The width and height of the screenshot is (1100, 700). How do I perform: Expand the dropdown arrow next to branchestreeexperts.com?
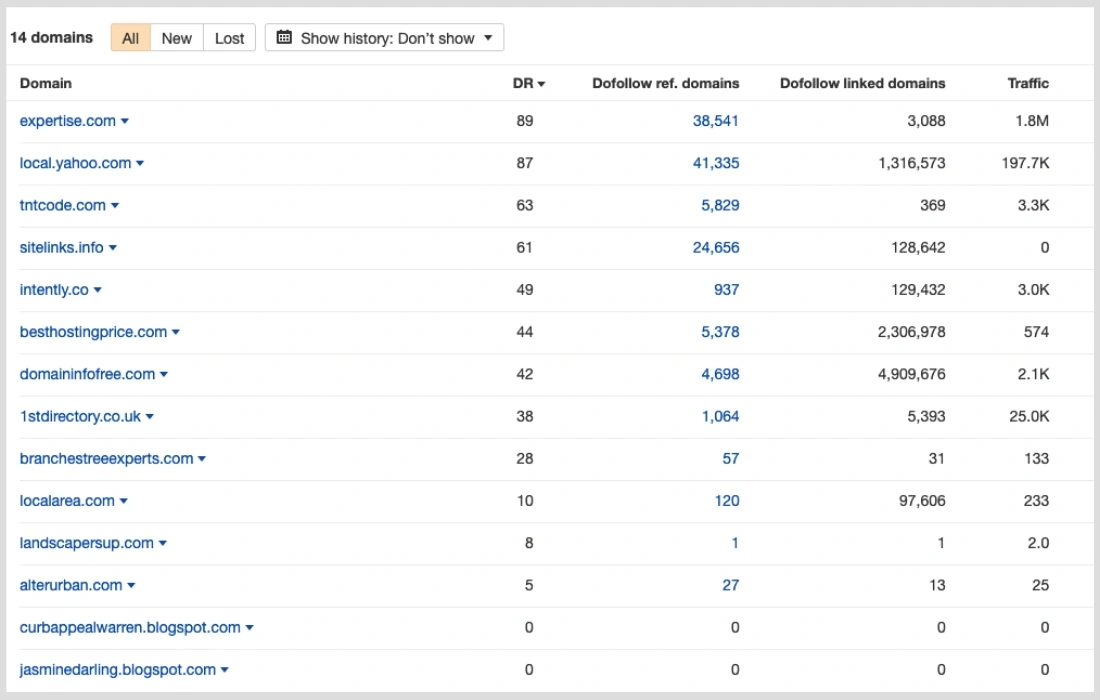click(202, 459)
